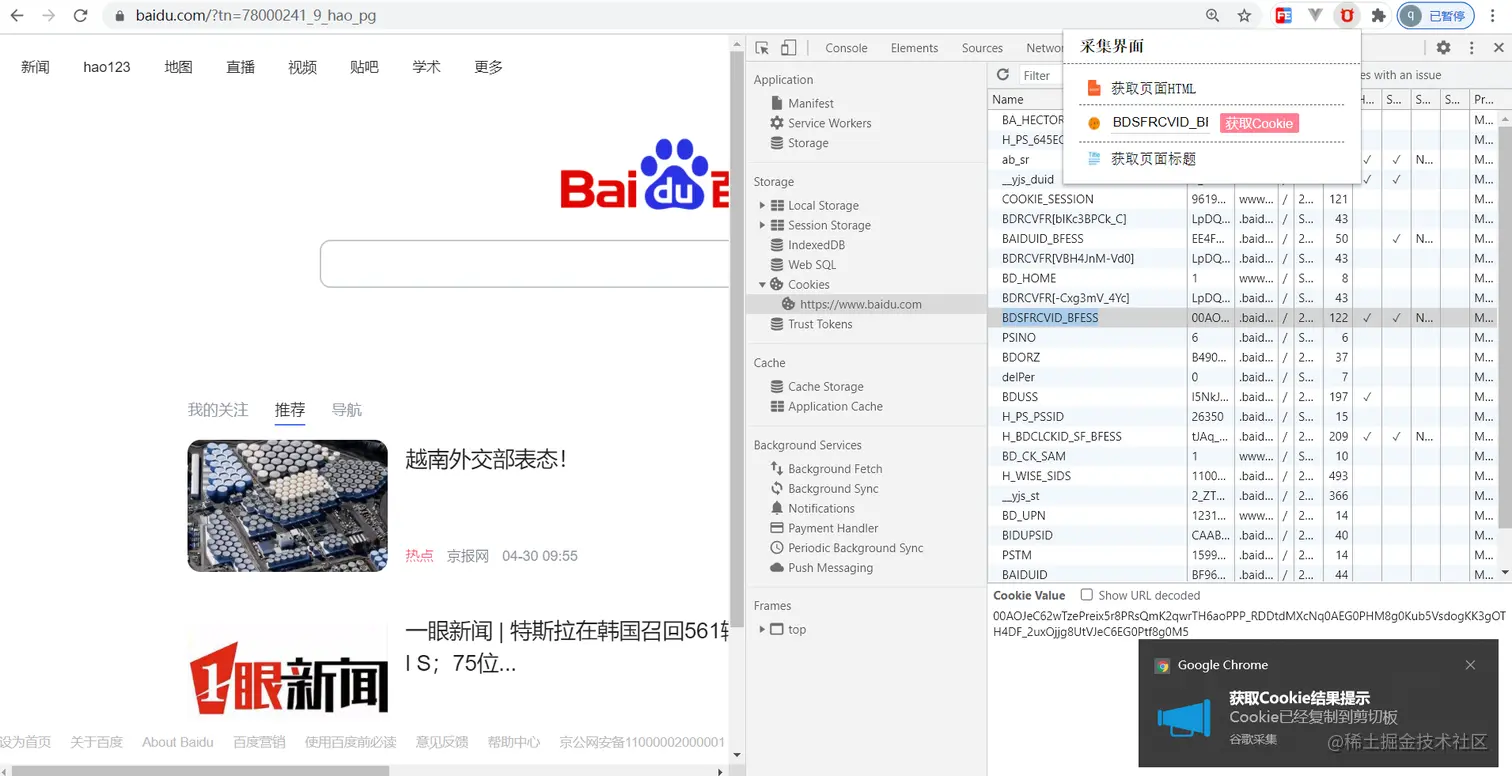Click the Baidu search input box
This screenshot has height=776, width=1512.
click(525, 264)
